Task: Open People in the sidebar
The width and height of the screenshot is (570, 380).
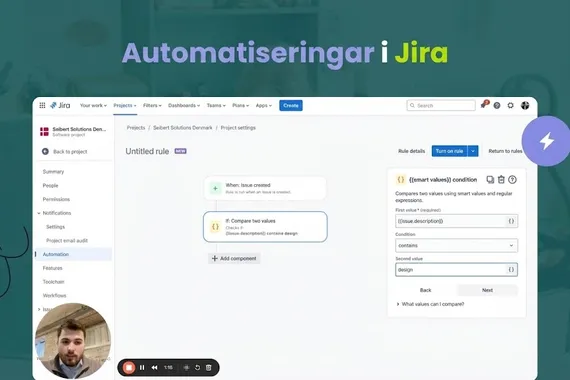Action: [x=51, y=185]
